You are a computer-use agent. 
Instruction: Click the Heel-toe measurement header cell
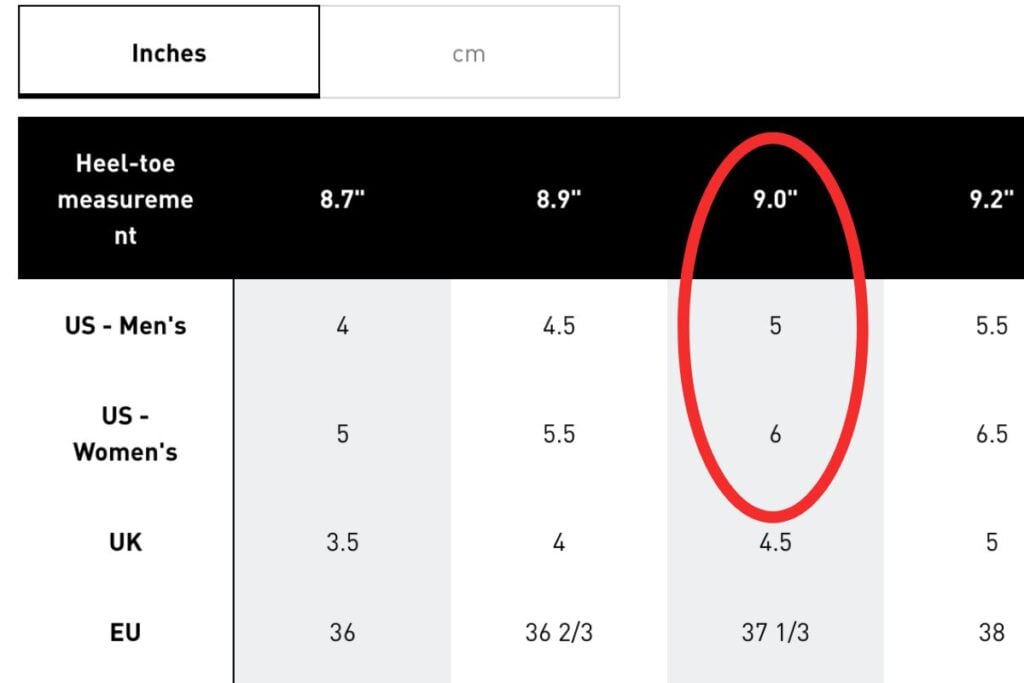point(125,199)
